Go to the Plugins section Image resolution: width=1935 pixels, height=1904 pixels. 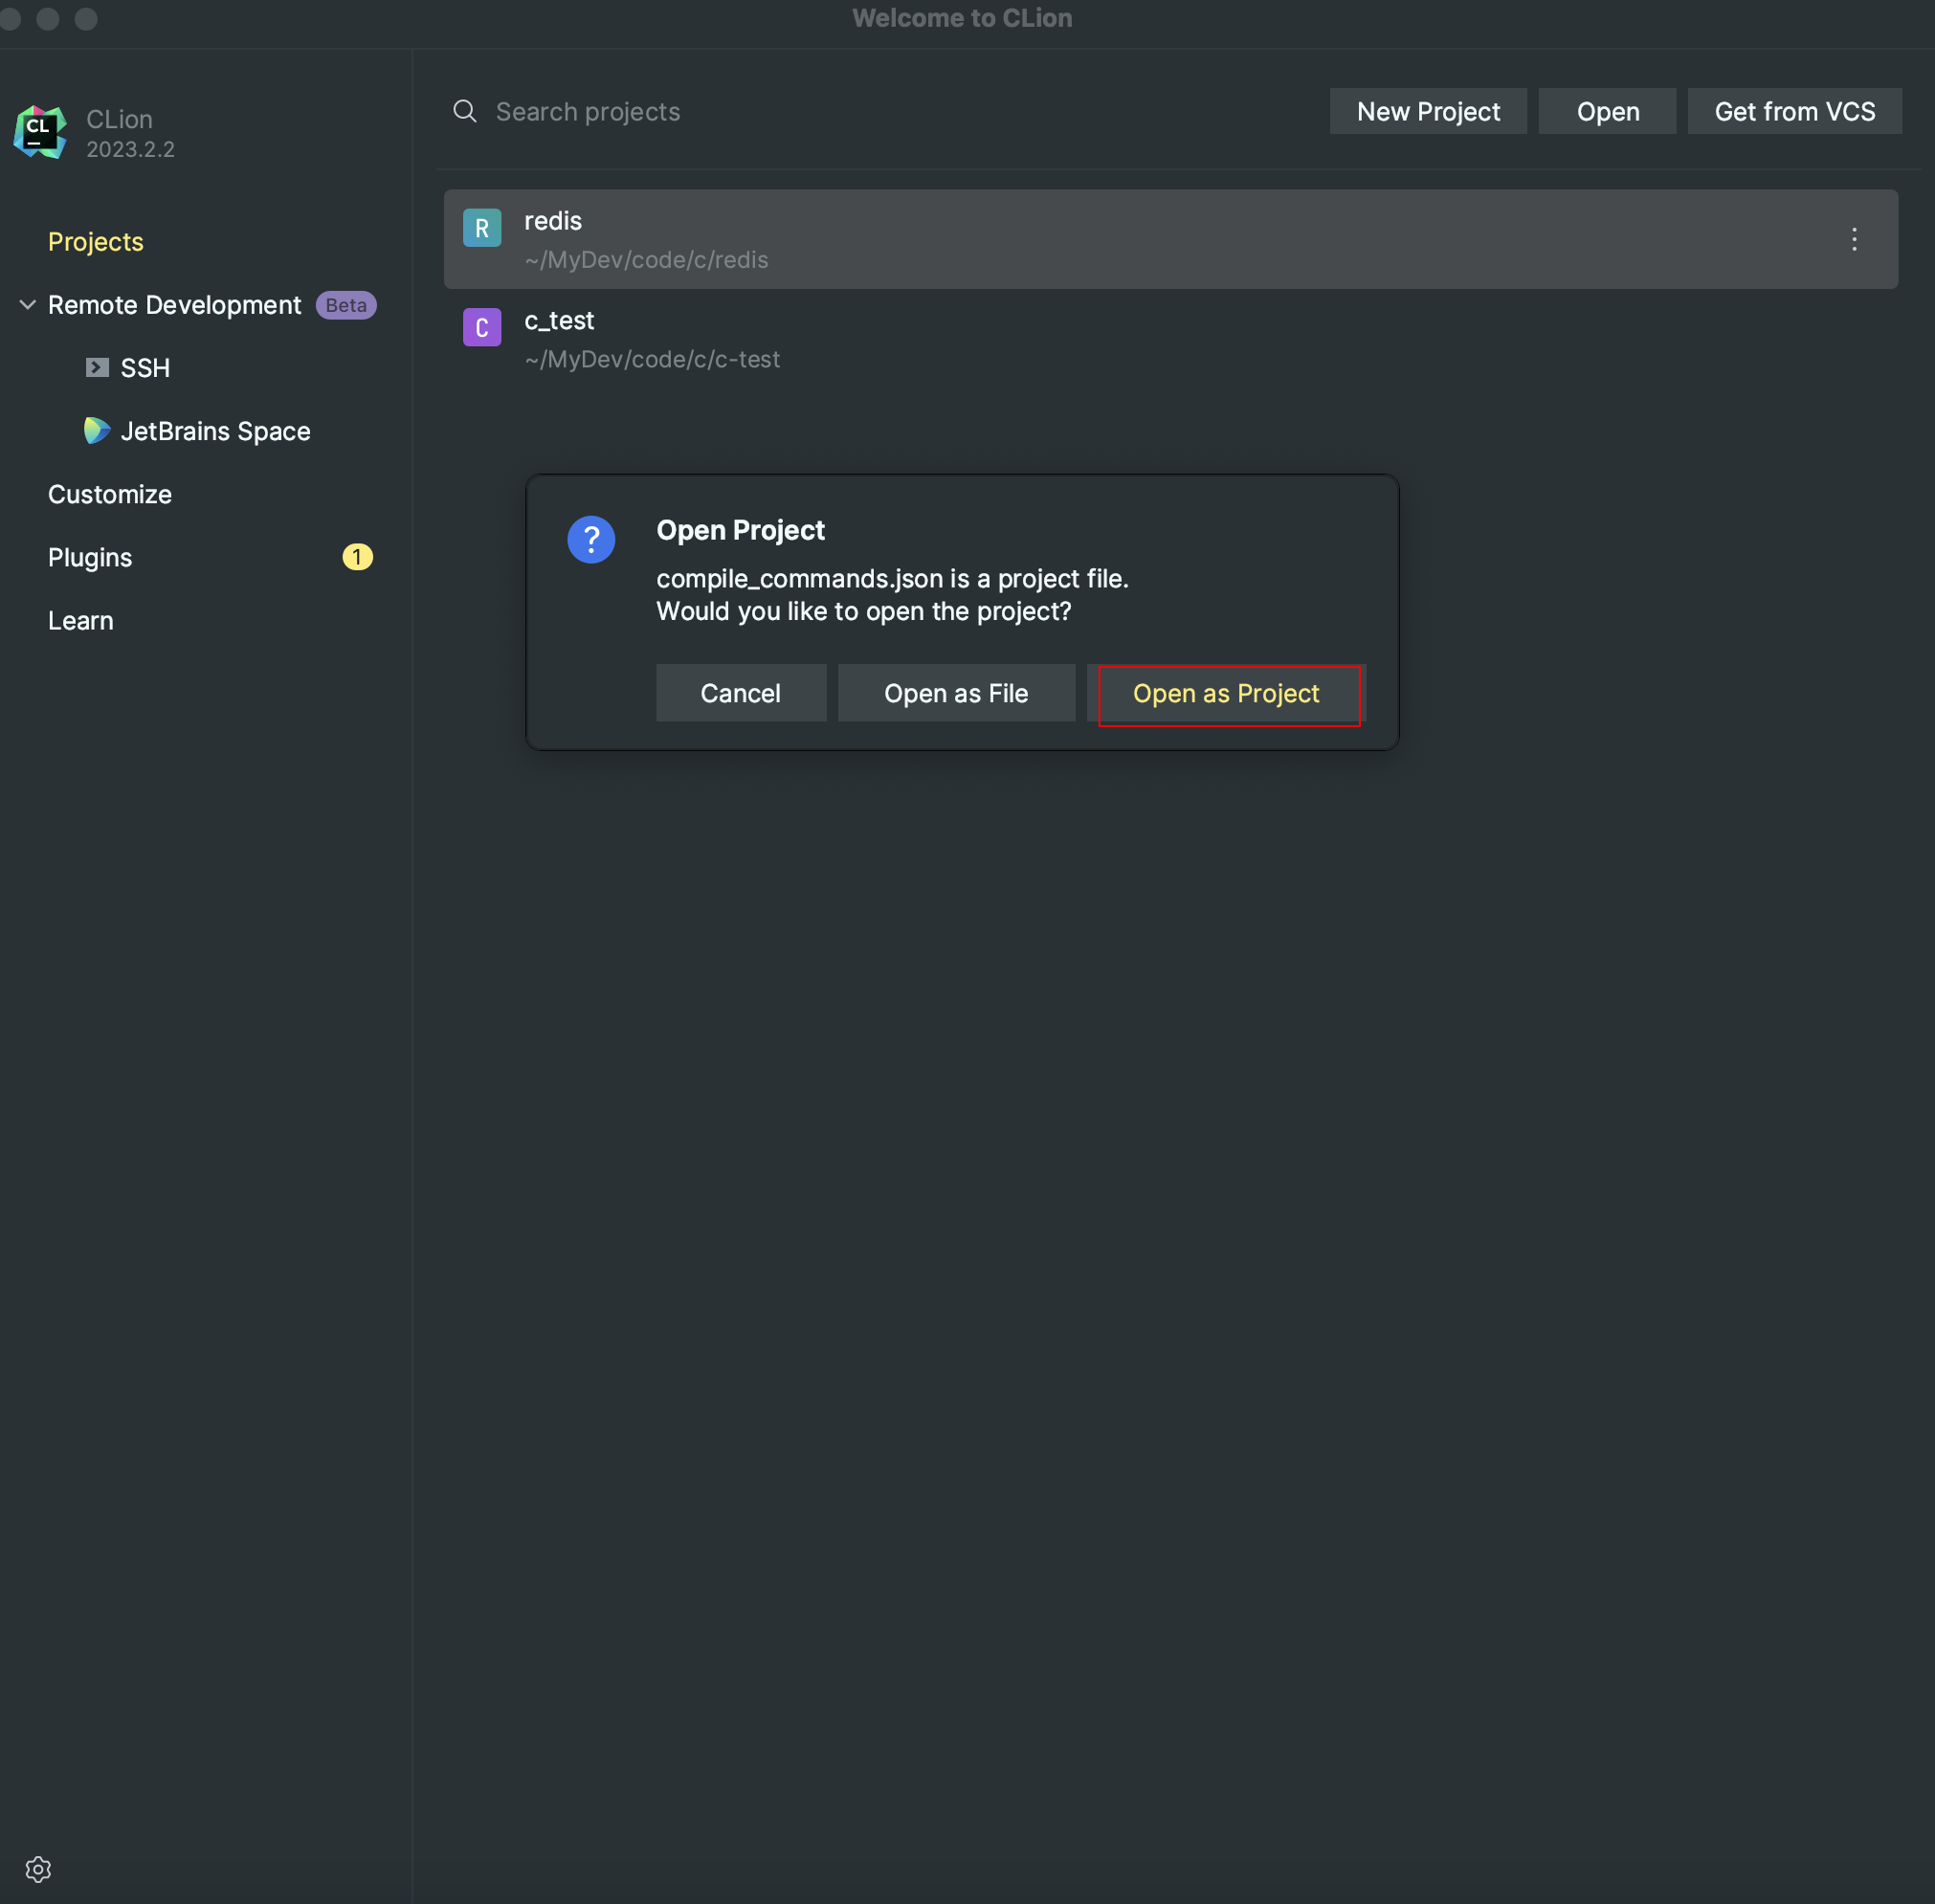point(90,557)
